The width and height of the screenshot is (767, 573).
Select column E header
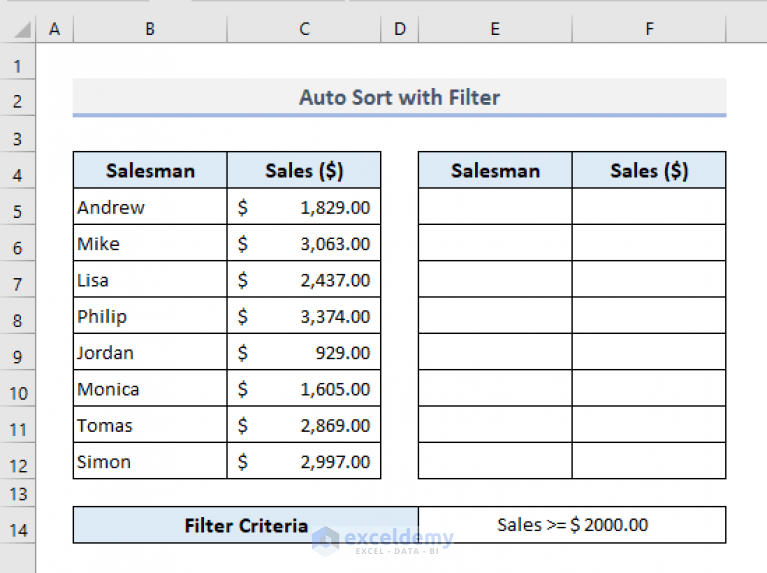point(495,29)
